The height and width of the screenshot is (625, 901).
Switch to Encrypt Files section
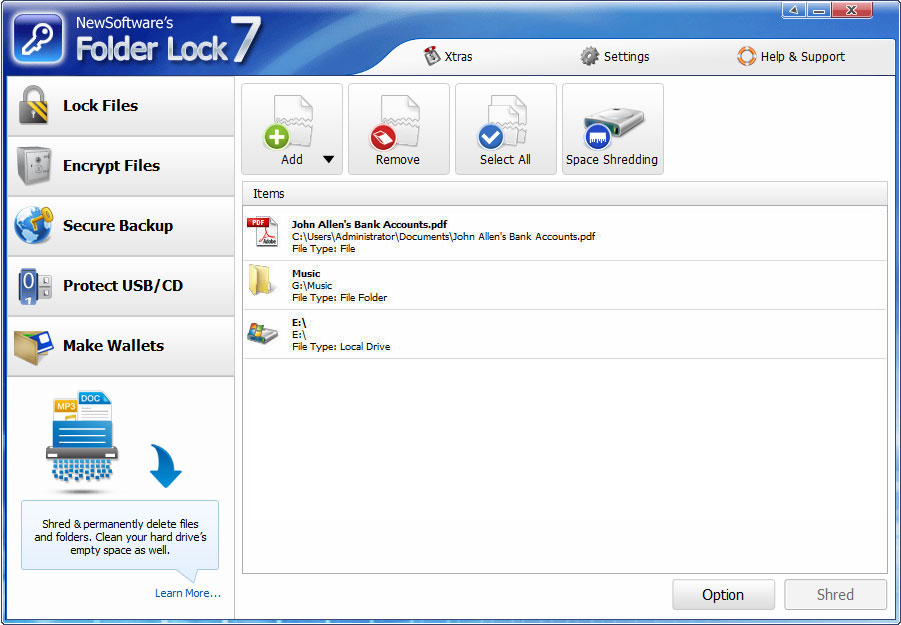121,166
